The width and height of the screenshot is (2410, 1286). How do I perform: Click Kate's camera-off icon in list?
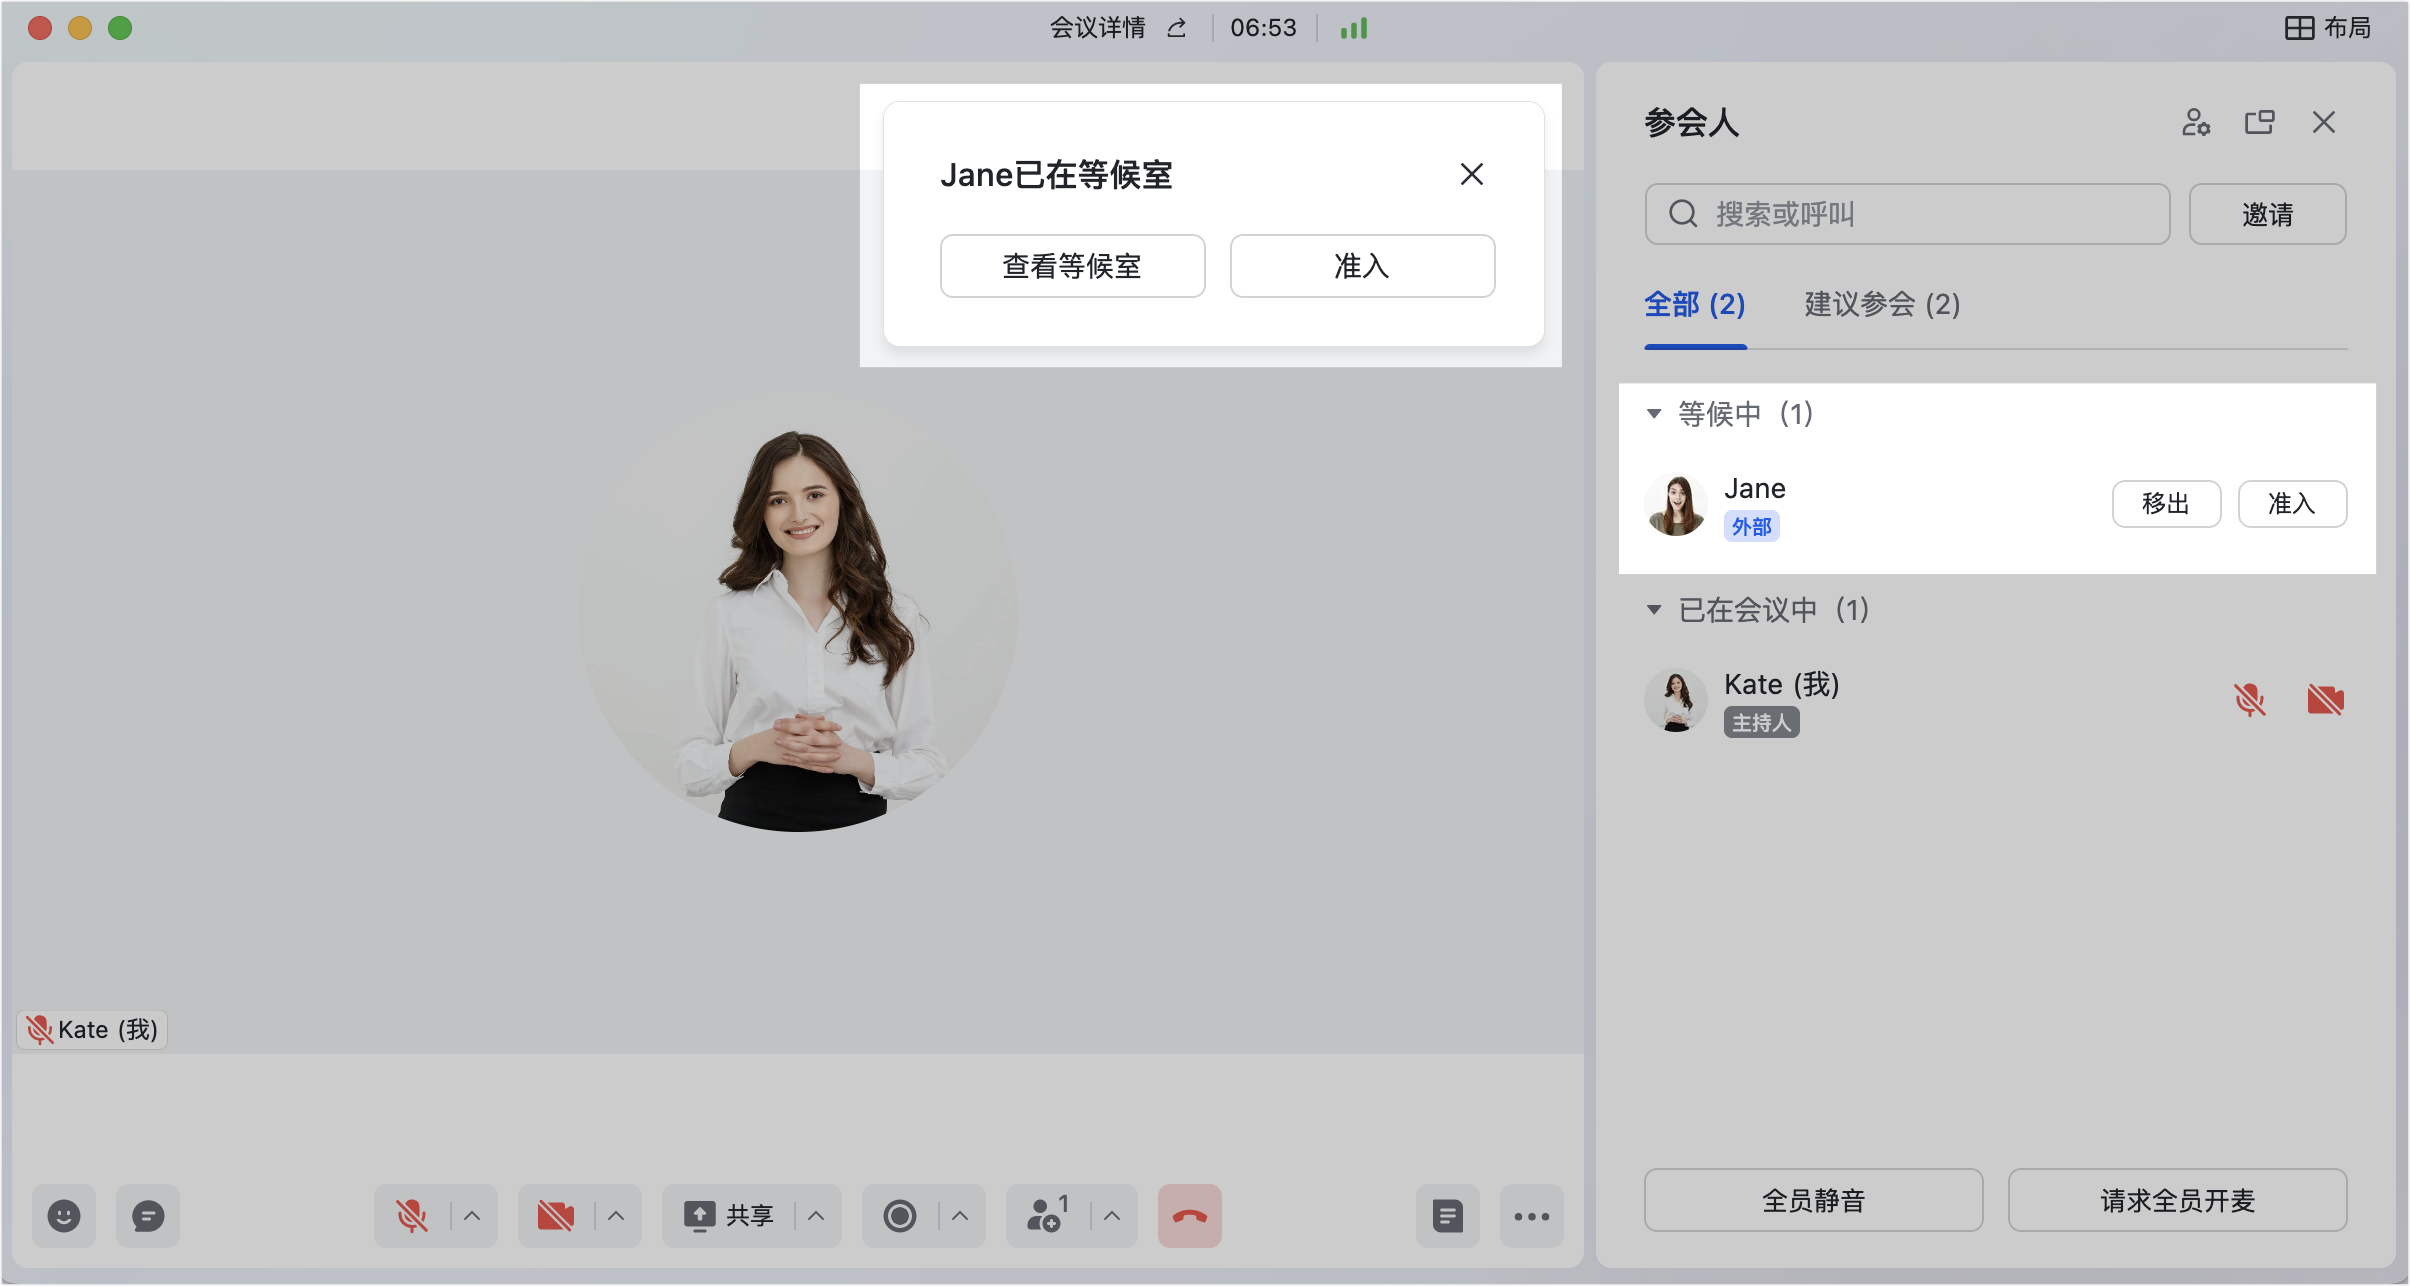click(x=2326, y=700)
